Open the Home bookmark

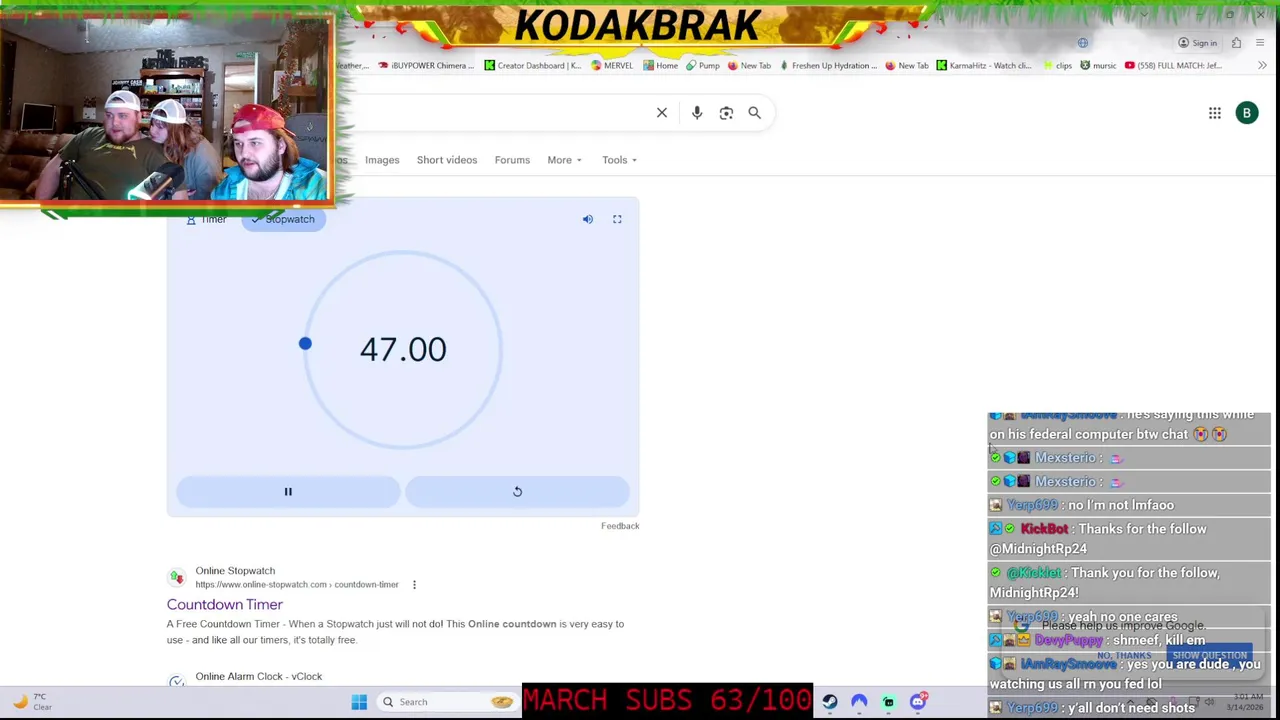coord(660,66)
